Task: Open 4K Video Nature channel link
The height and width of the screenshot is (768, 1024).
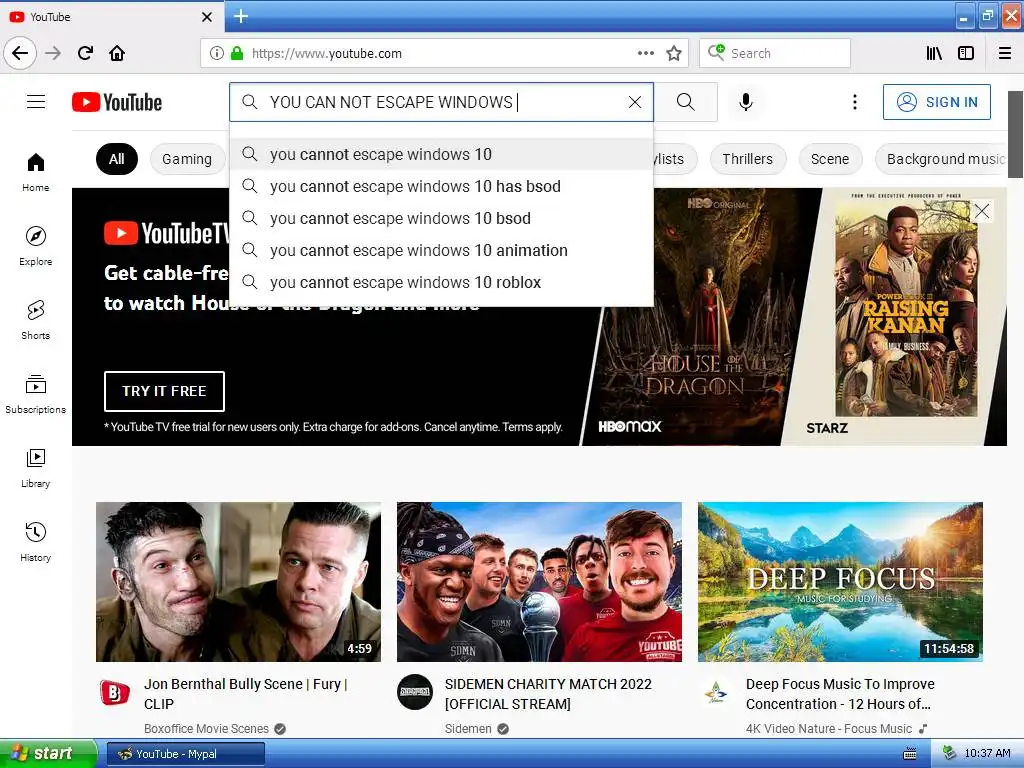Action: pos(829,729)
